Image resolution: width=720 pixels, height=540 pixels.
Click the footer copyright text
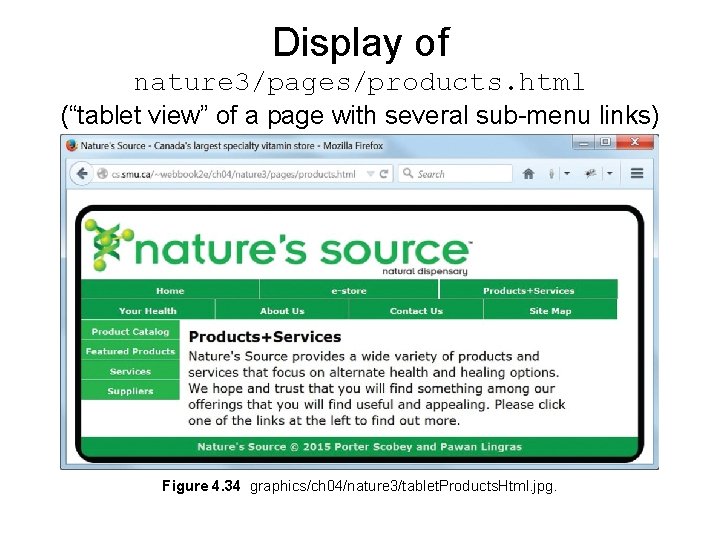[360, 446]
